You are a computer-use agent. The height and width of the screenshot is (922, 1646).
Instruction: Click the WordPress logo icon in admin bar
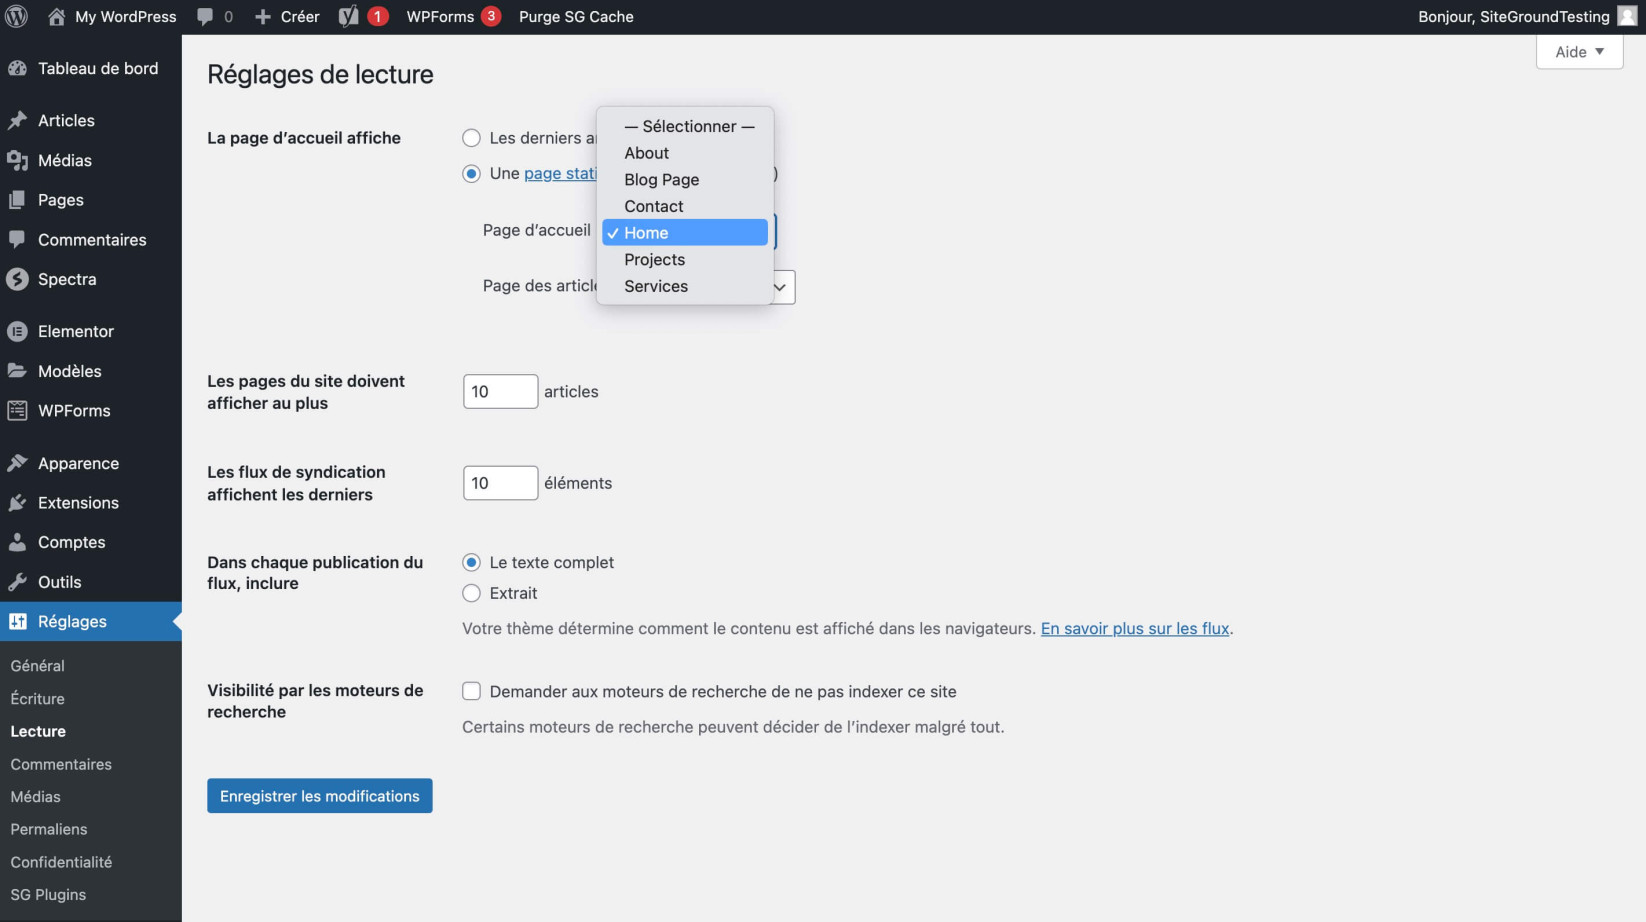pos(17,17)
